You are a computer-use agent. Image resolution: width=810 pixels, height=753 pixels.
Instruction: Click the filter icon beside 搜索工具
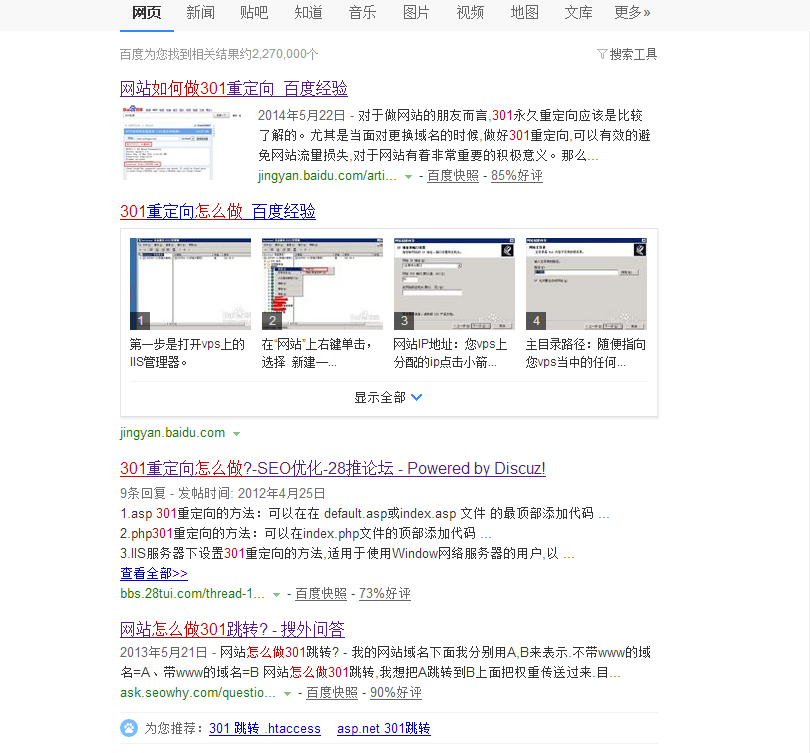coord(601,54)
